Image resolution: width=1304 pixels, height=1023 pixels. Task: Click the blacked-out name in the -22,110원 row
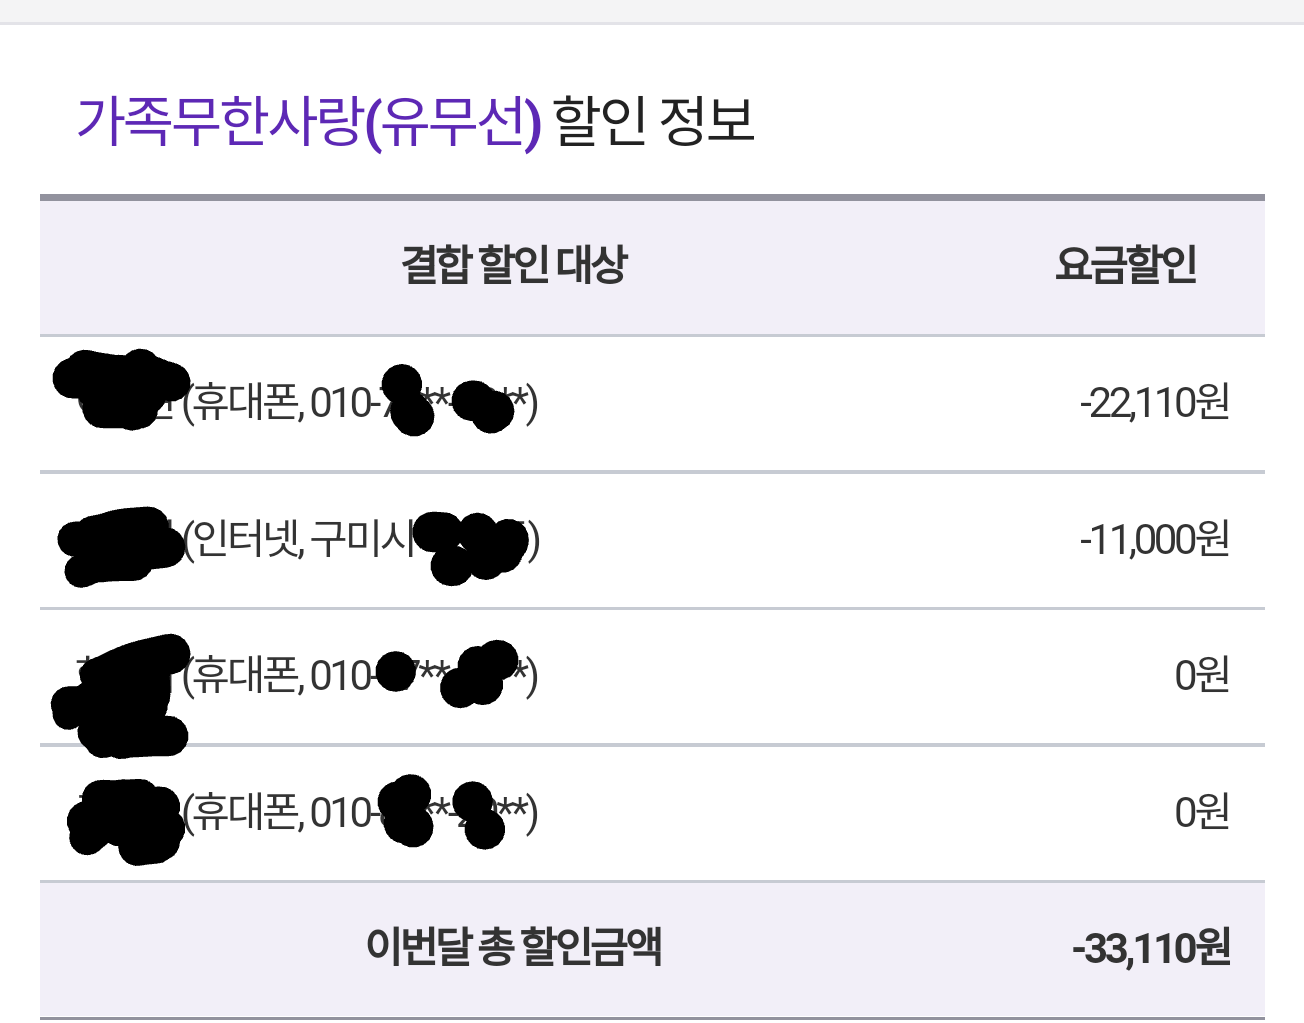pyautogui.click(x=120, y=390)
